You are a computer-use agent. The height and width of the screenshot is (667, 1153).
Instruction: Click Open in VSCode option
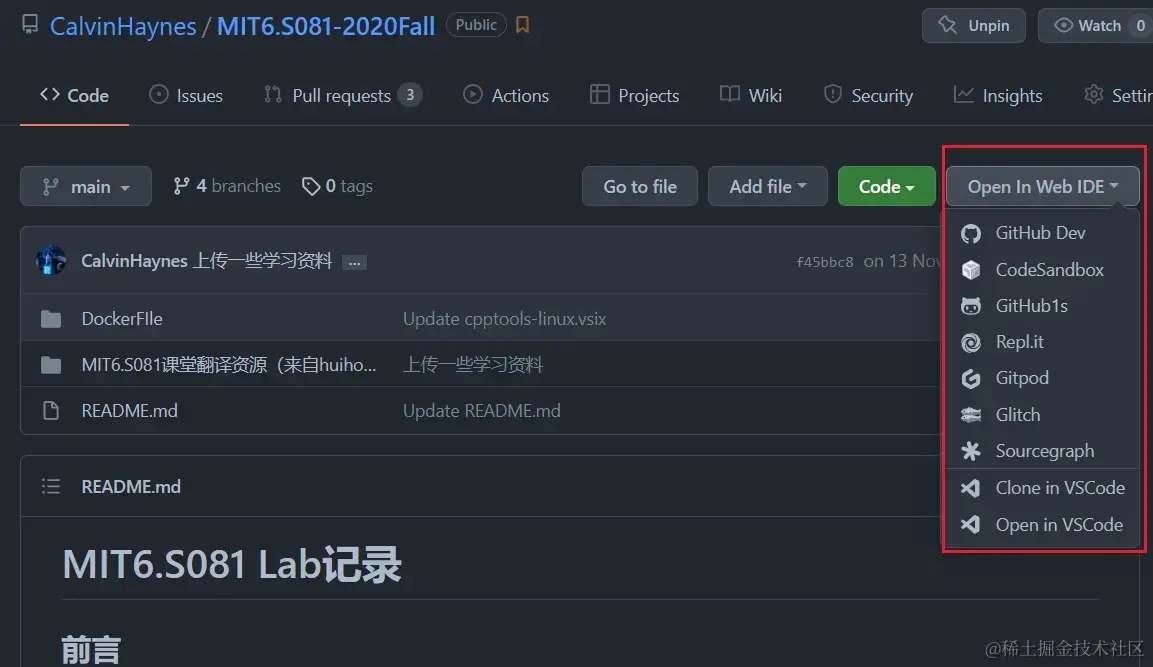pyautogui.click(x=1041, y=524)
